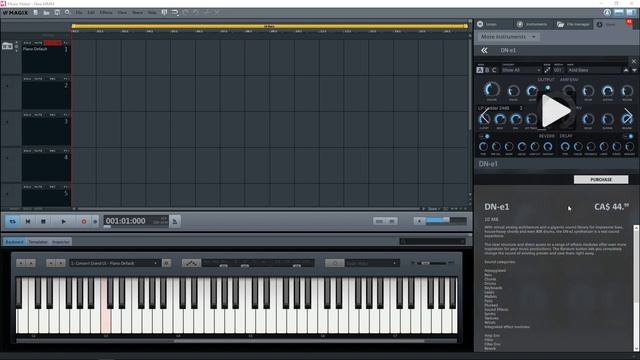
Task: Click the Loops tab icon
Action: (480, 24)
